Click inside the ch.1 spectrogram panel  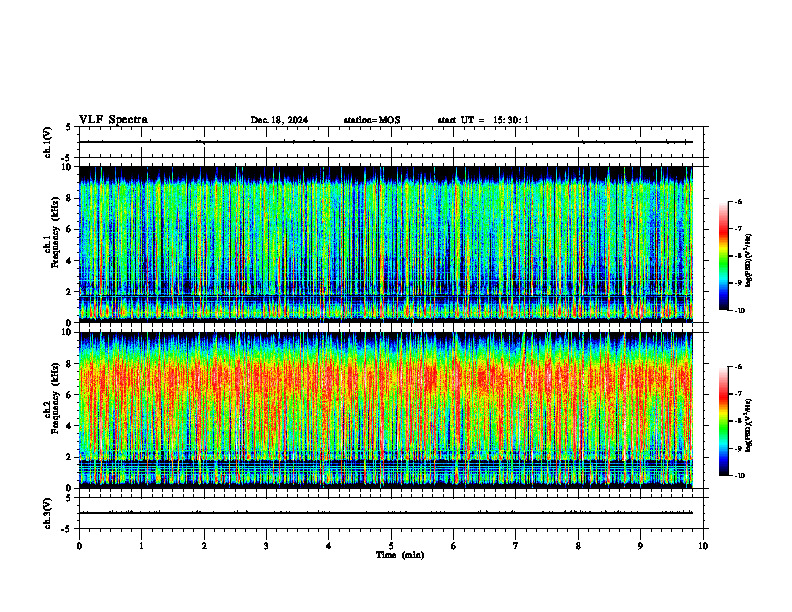386,244
